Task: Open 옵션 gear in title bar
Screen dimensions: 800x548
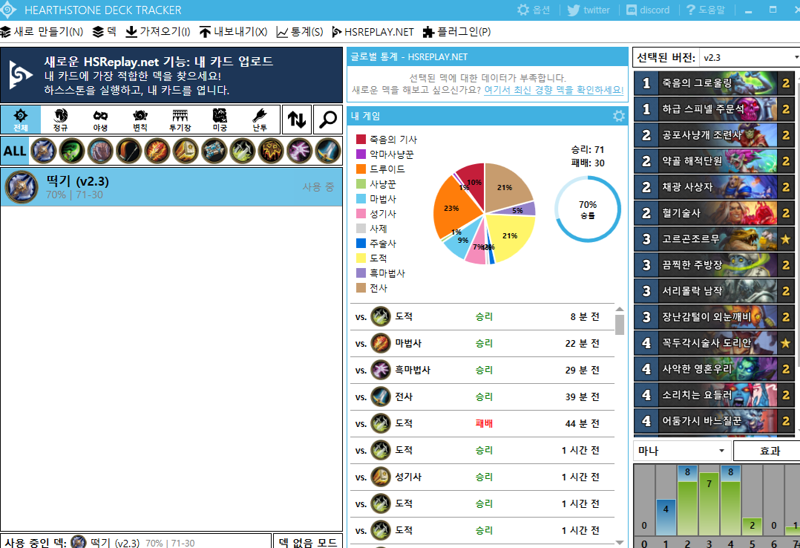Action: [533, 10]
